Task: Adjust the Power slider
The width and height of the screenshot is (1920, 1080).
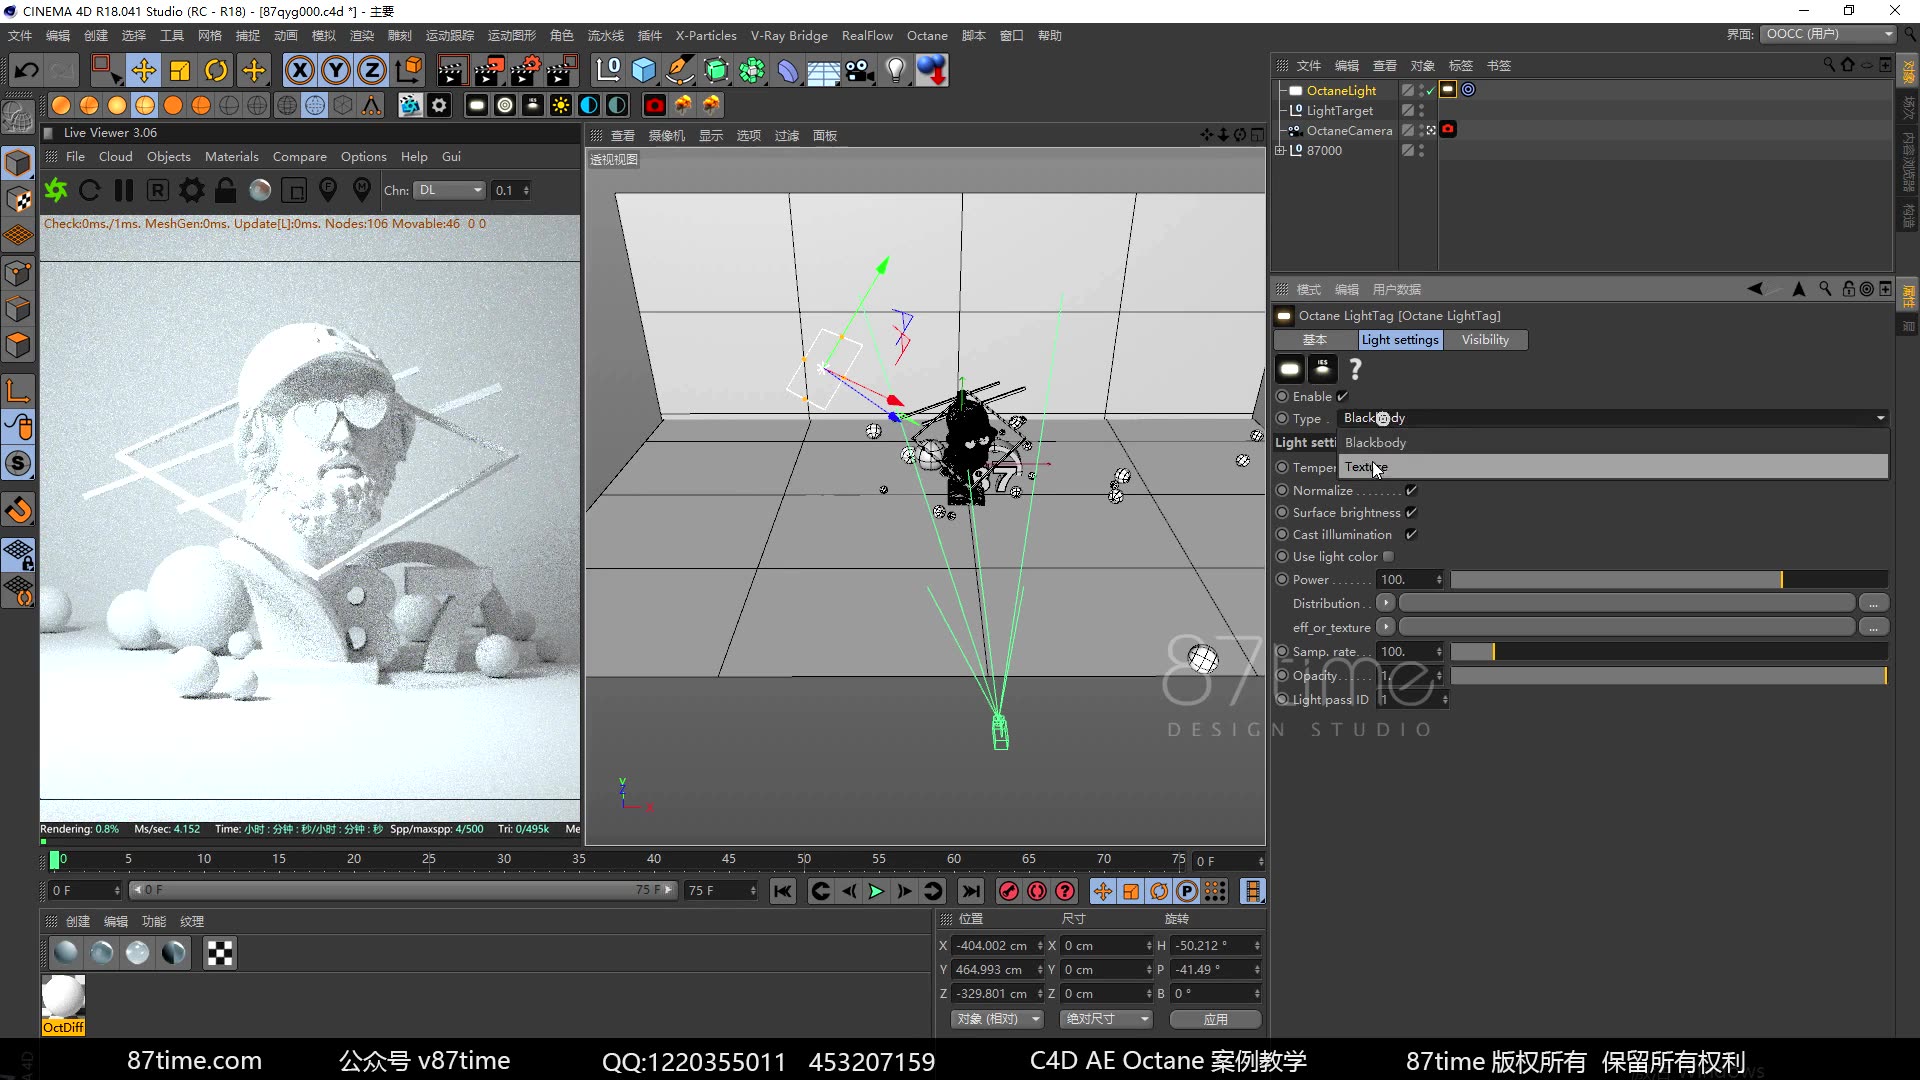Action: (1669, 579)
